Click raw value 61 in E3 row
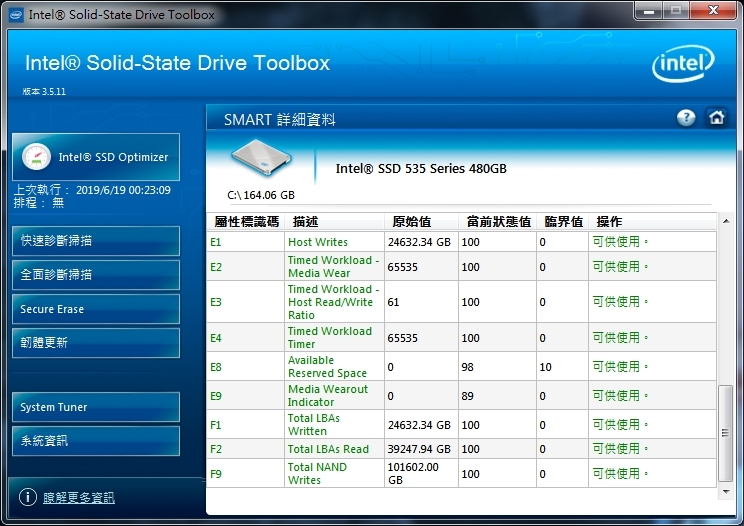This screenshot has width=744, height=526. [393, 302]
